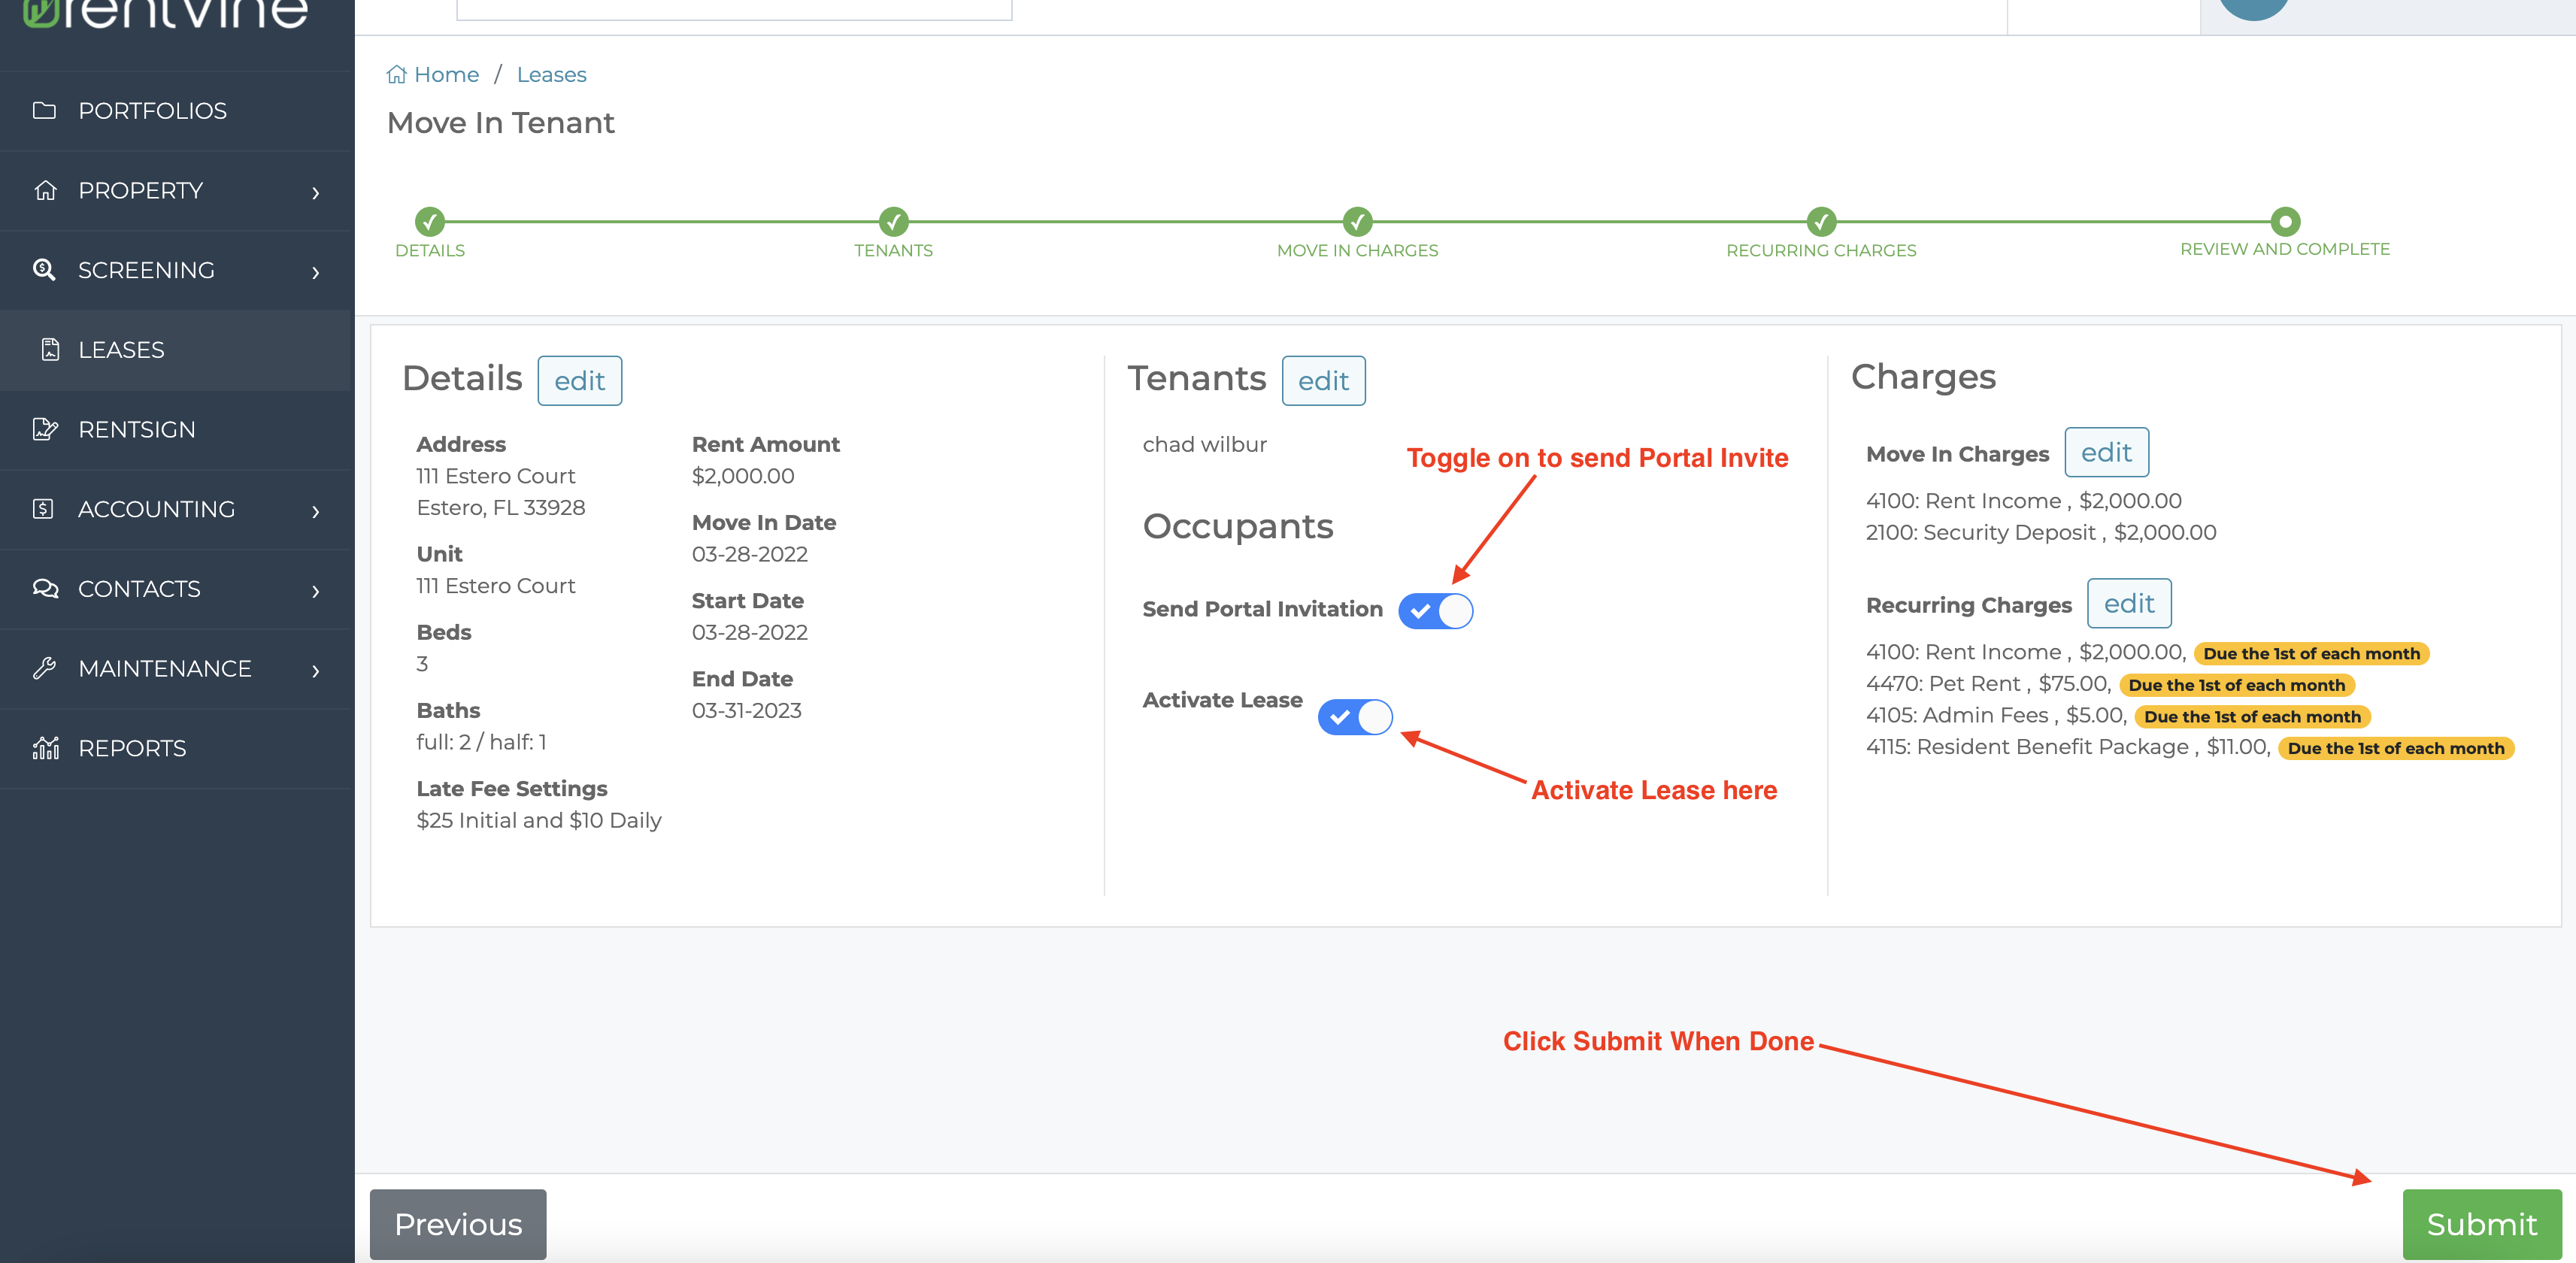Click the Portfolios folder icon
The width and height of the screenshot is (2576, 1263).
[44, 110]
